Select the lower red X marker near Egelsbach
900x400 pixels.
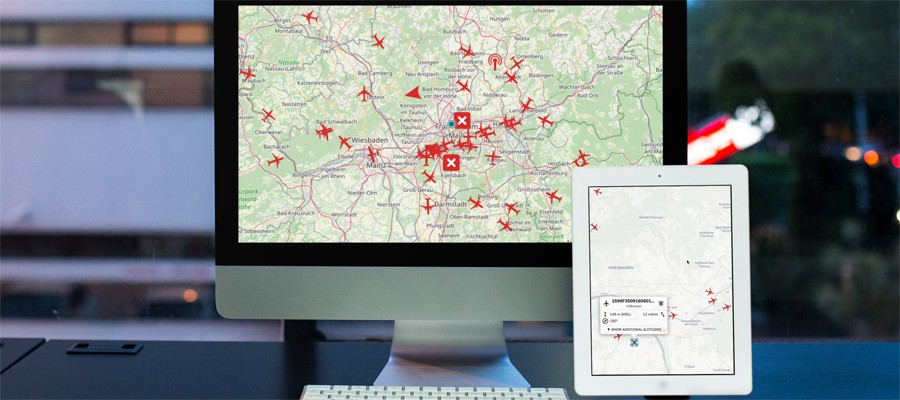tap(451, 162)
